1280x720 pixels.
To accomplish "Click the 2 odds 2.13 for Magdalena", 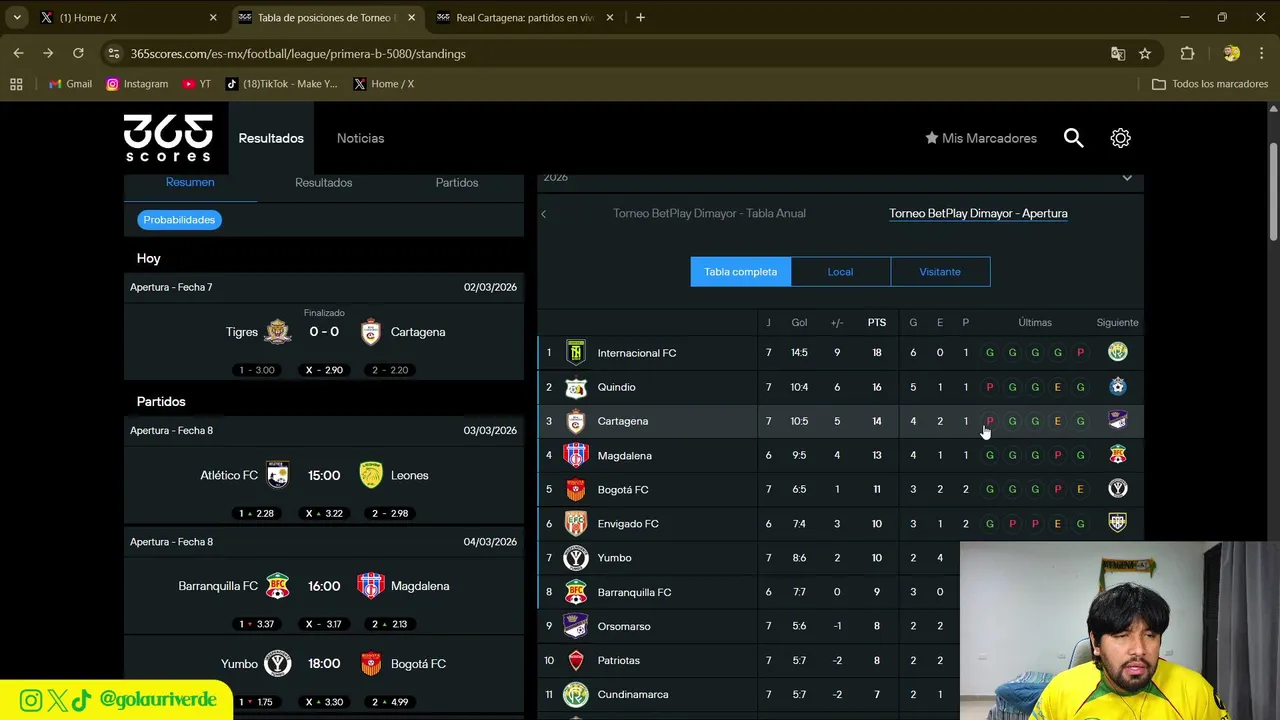I will tap(390, 624).
